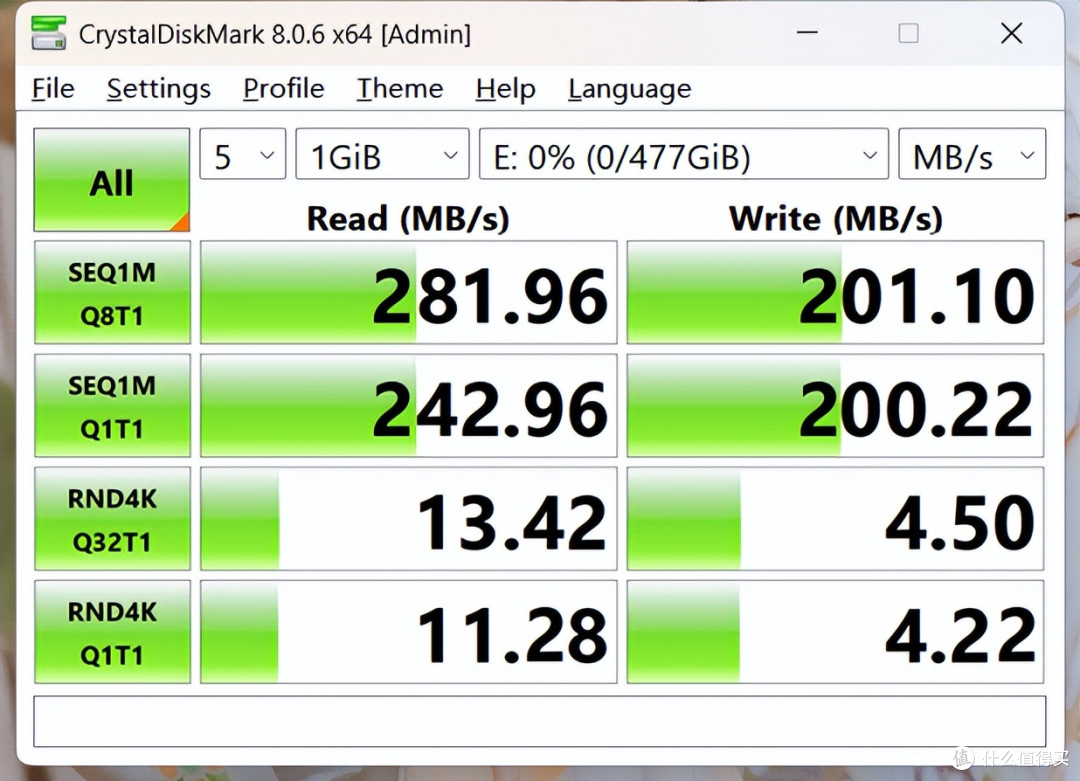Run the RND4K Q32T1 test
The width and height of the screenshot is (1080, 781).
(x=112, y=518)
